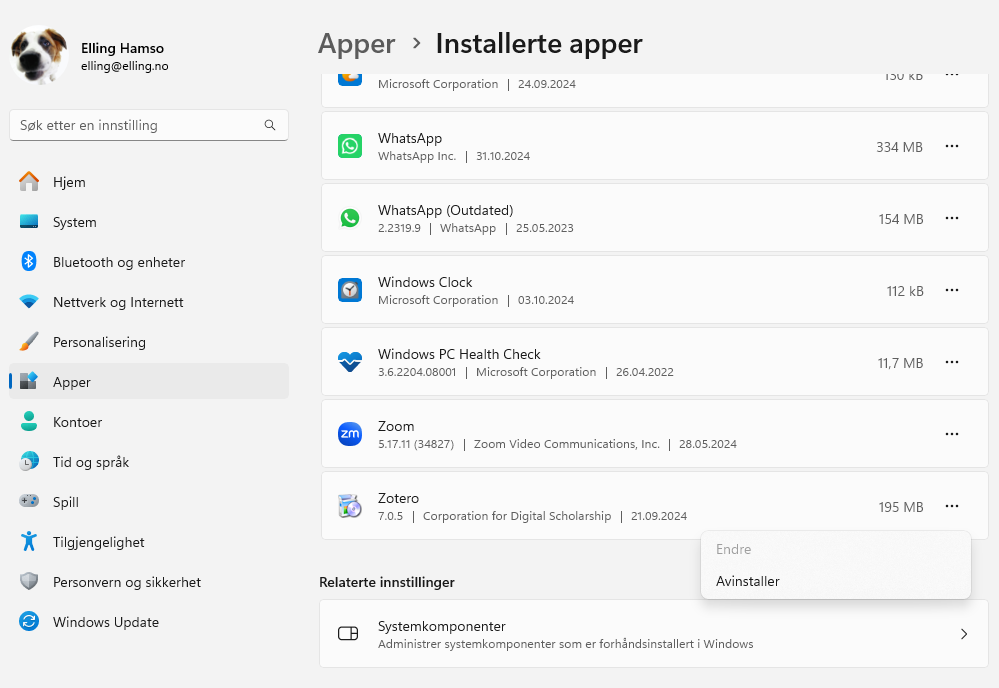Open Personvern og sikkerhet
Viewport: 999px width, 688px height.
(149, 582)
